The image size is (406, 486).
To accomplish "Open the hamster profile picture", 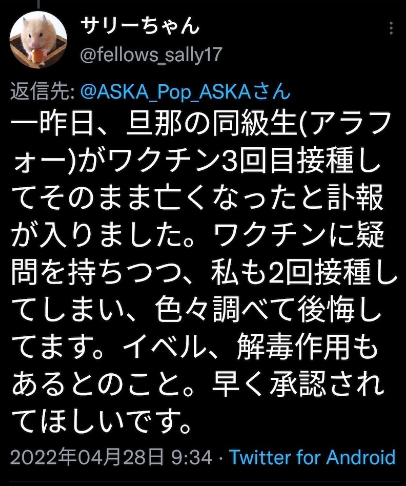I will pos(38,40).
